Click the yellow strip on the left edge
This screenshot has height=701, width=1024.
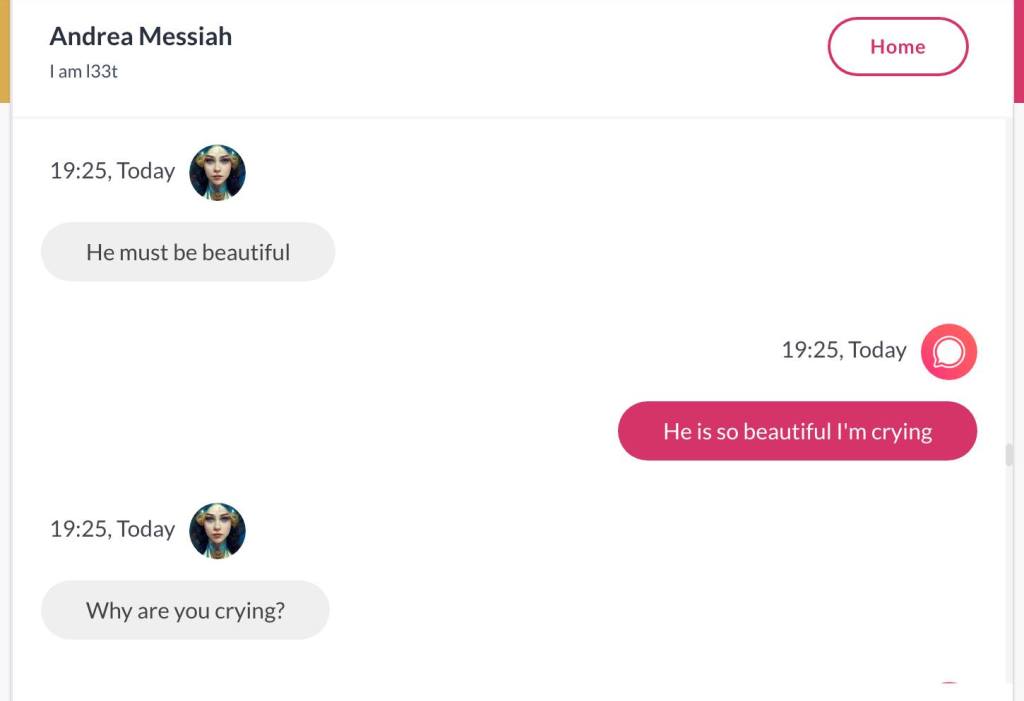pyautogui.click(x=4, y=50)
